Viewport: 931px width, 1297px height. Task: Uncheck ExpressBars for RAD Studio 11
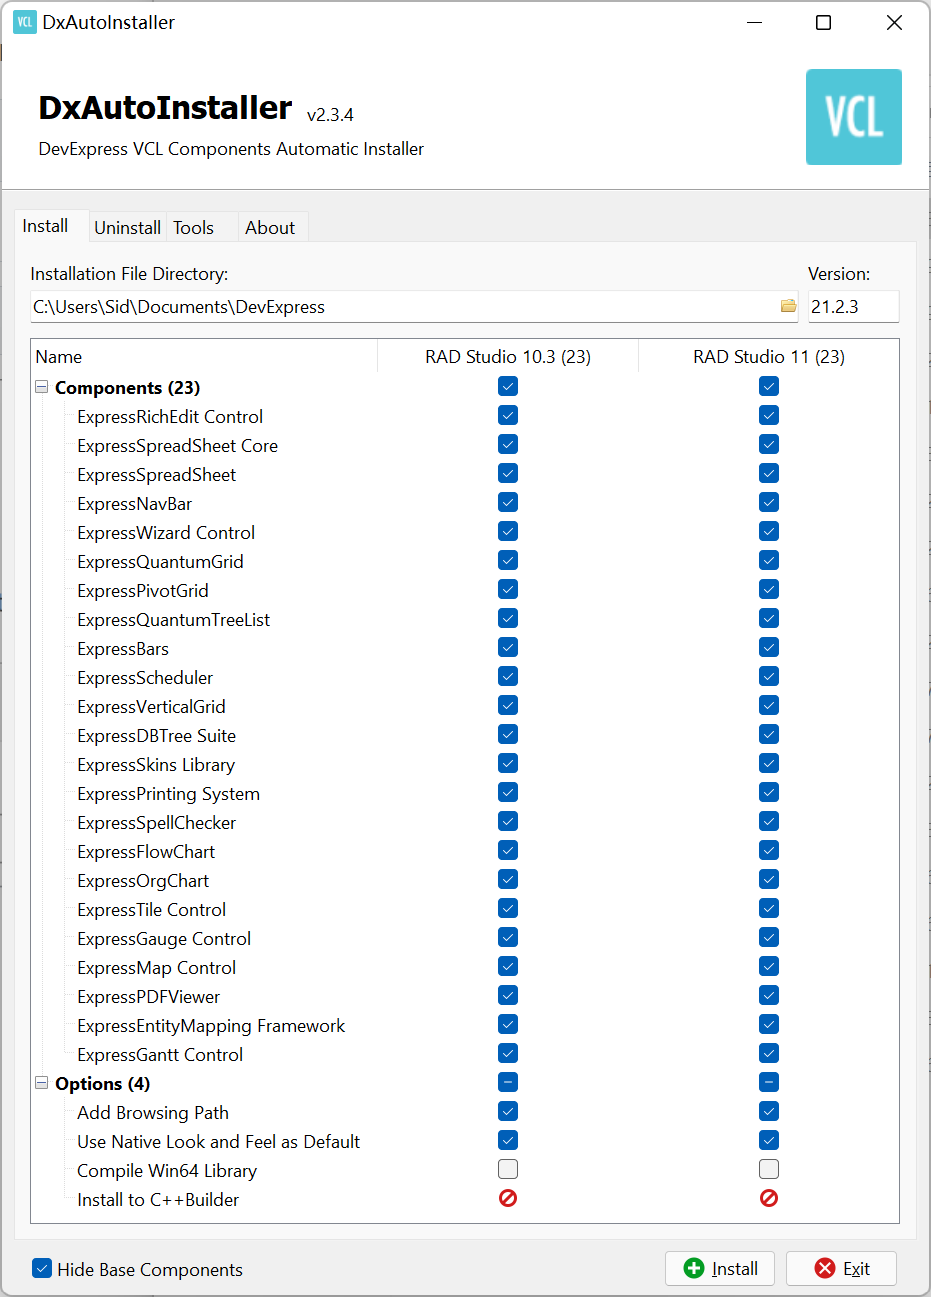(769, 647)
